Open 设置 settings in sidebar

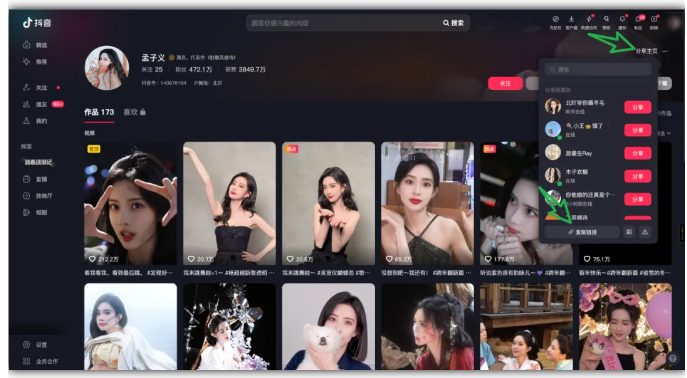[35, 345]
